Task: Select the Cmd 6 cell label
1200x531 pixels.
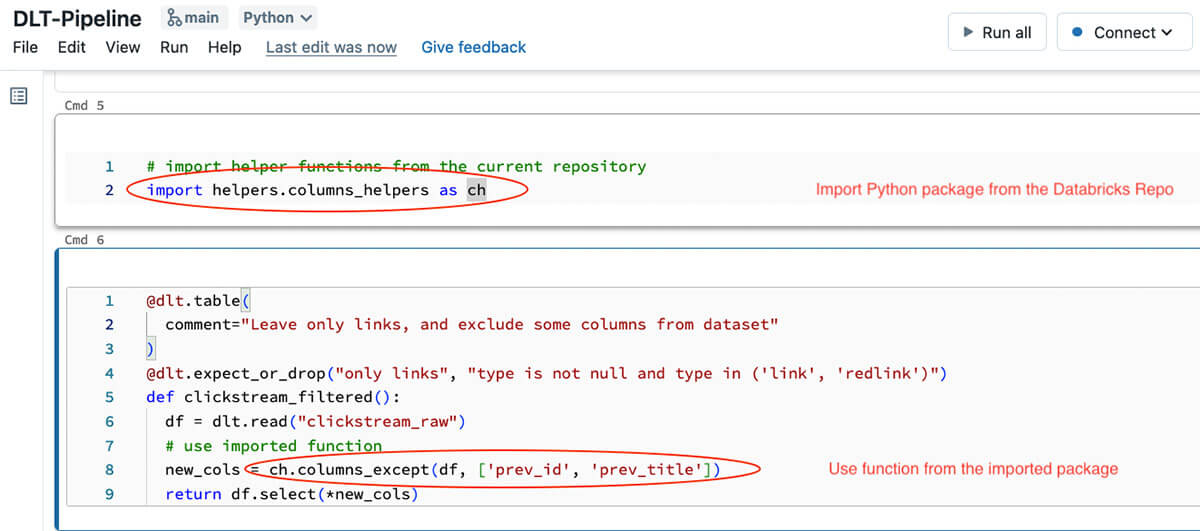Action: click(84, 240)
